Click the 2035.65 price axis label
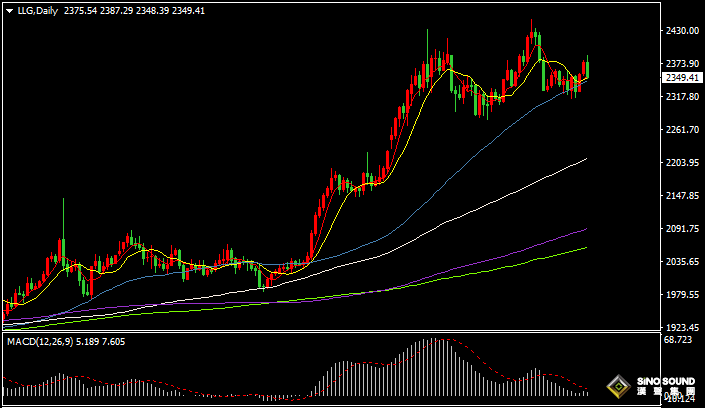 (x=681, y=262)
